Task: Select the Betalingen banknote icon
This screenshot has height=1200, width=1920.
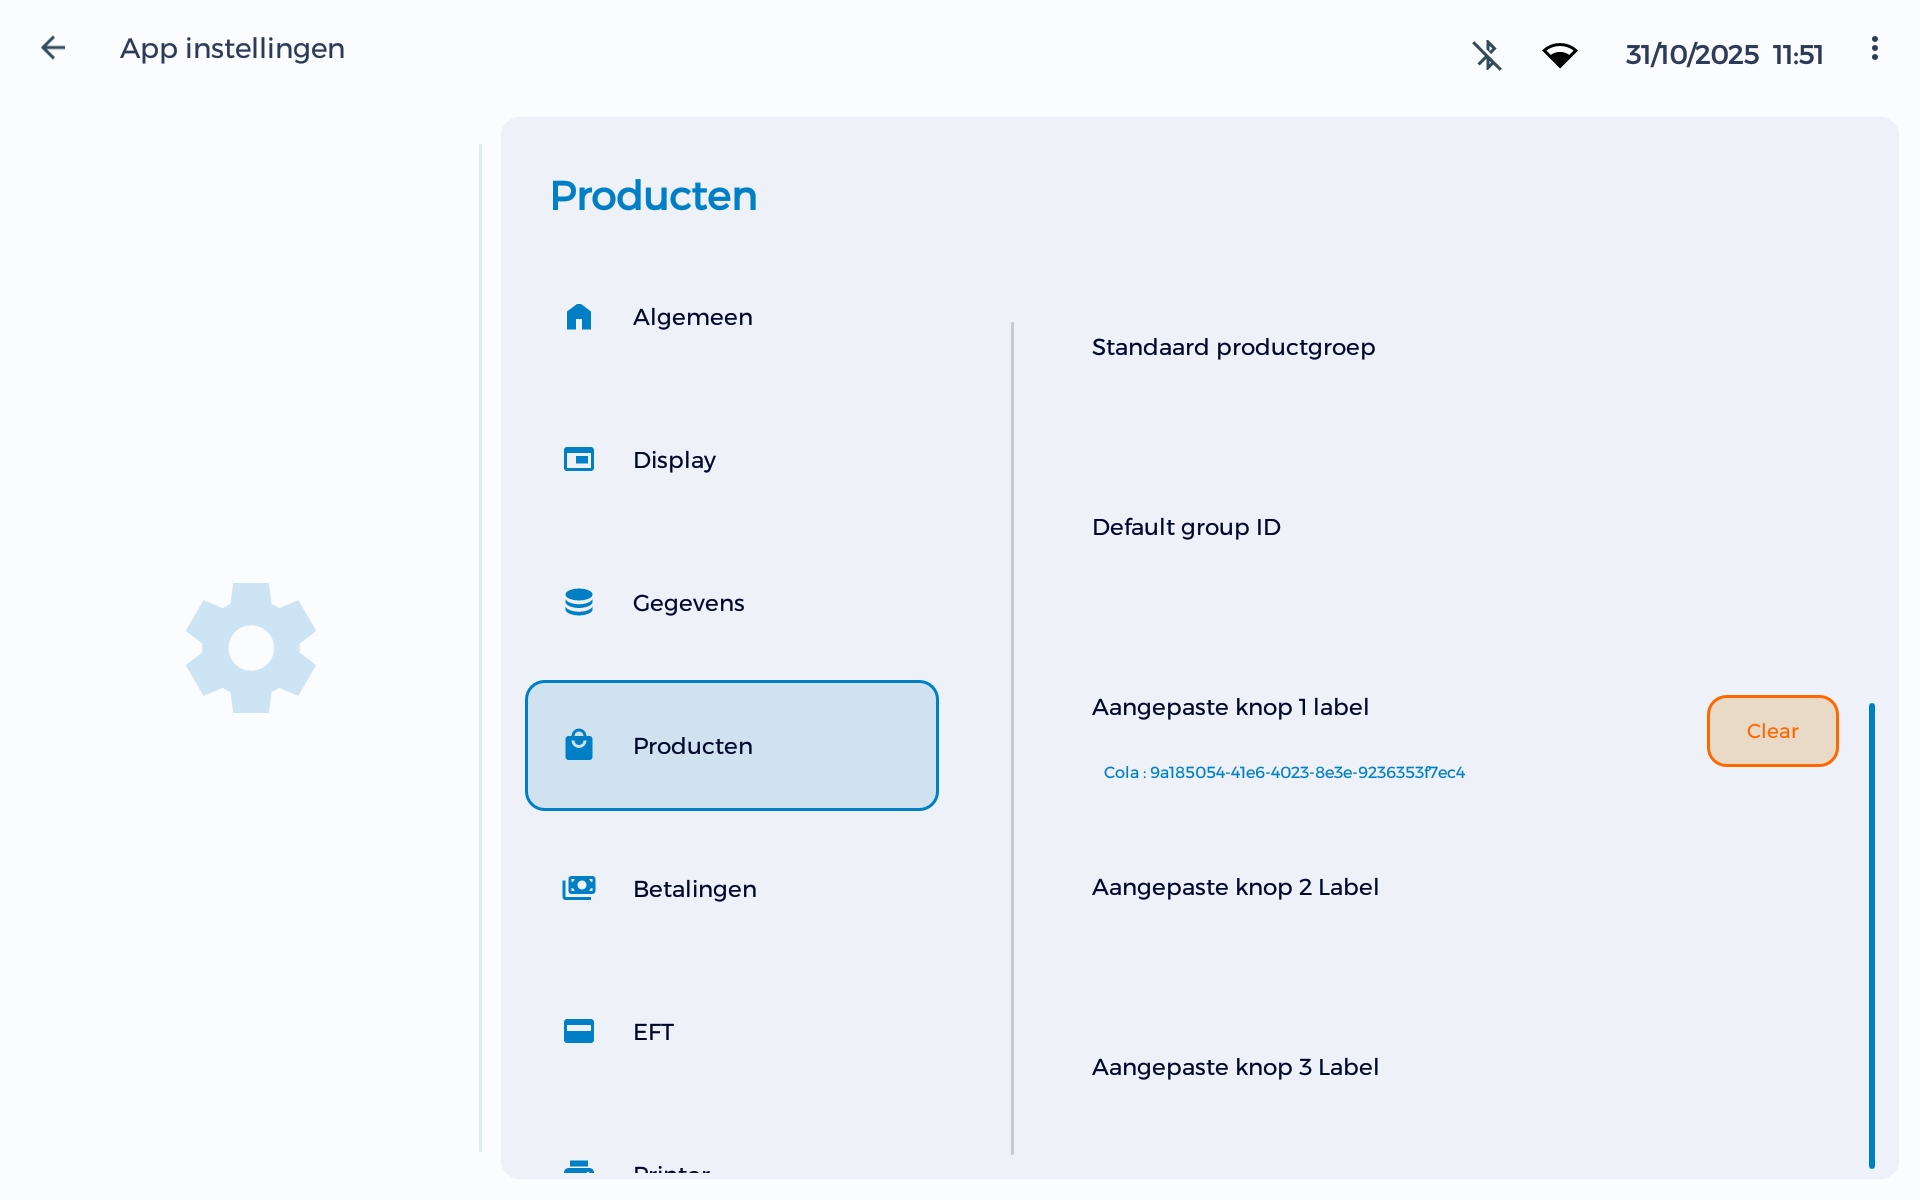Action: pyautogui.click(x=580, y=888)
